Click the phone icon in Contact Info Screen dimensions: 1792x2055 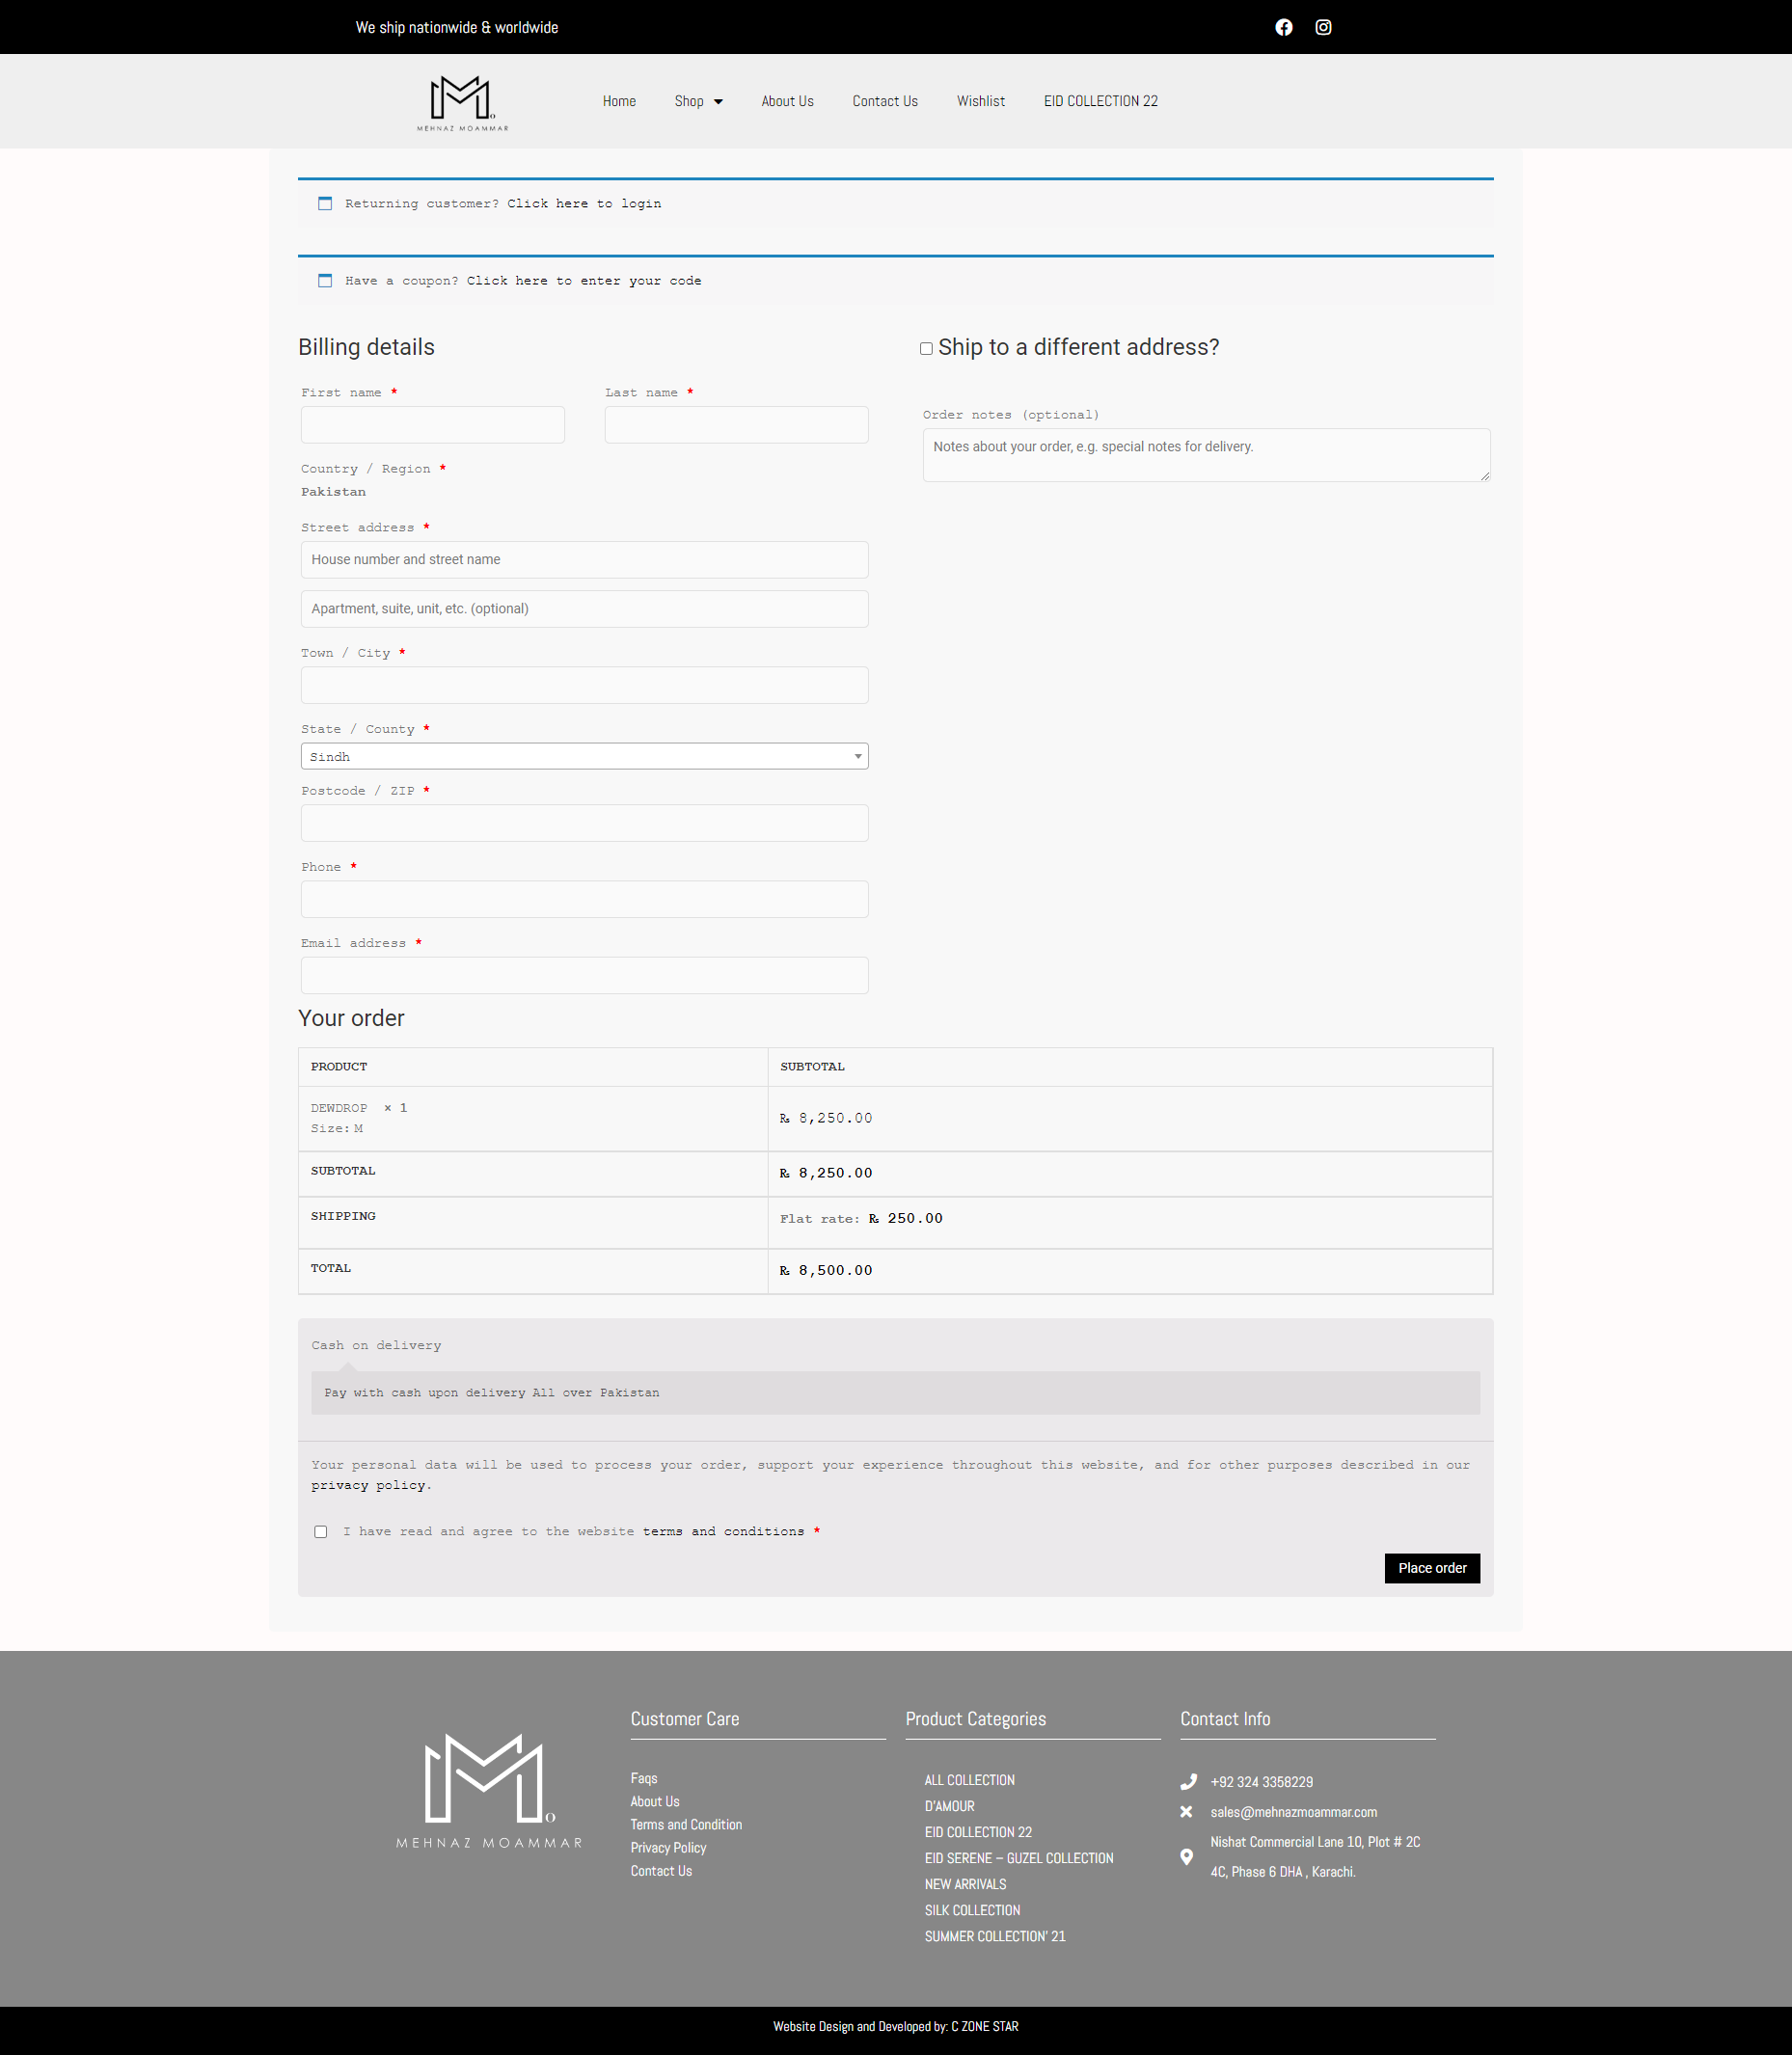click(x=1188, y=1782)
